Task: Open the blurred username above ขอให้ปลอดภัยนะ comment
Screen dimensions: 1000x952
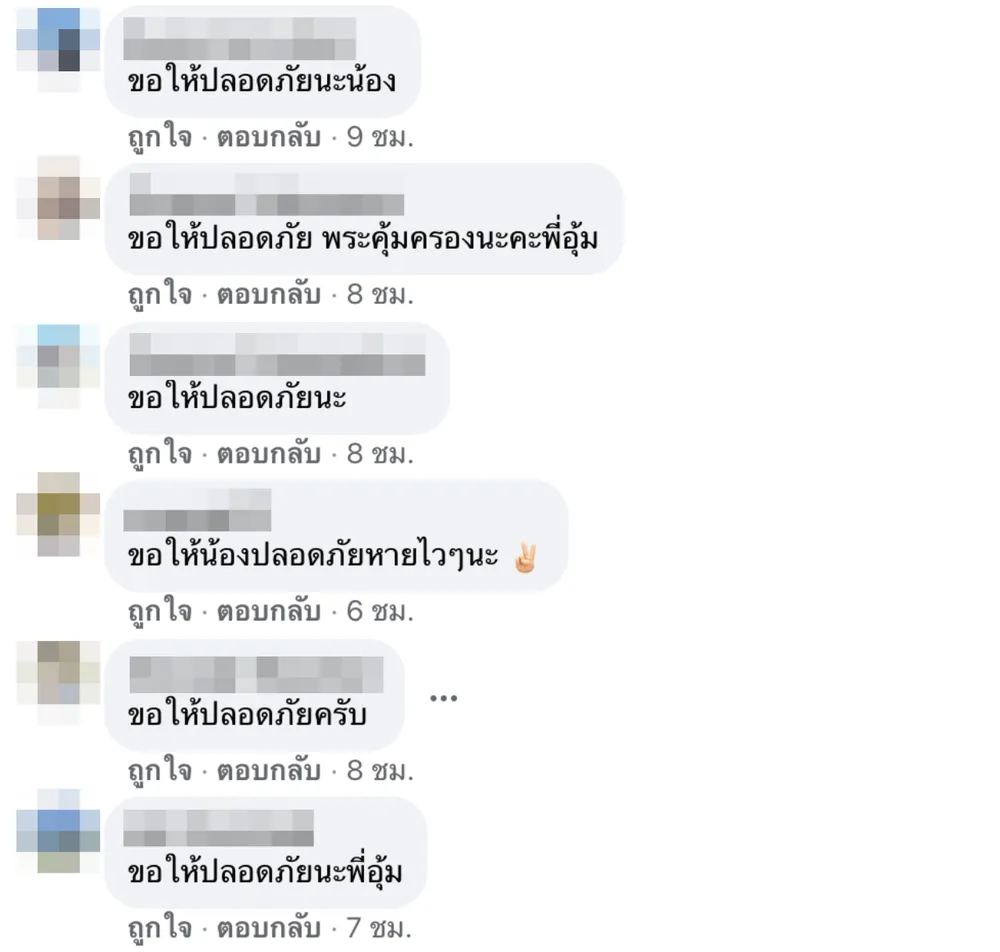Action: pos(277,355)
